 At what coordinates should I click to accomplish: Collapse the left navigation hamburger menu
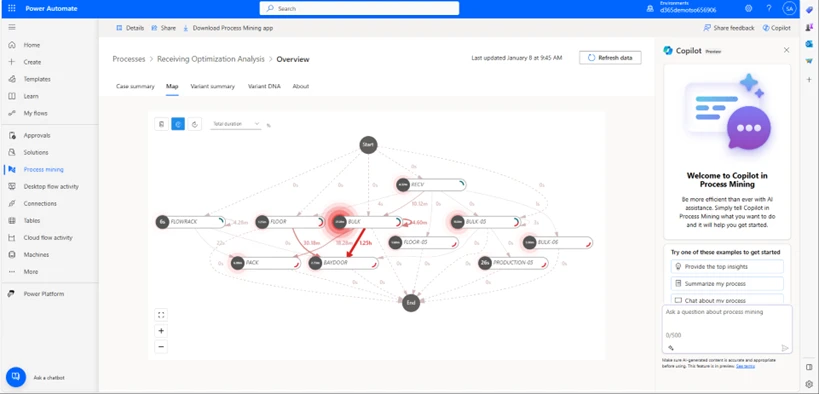11,27
